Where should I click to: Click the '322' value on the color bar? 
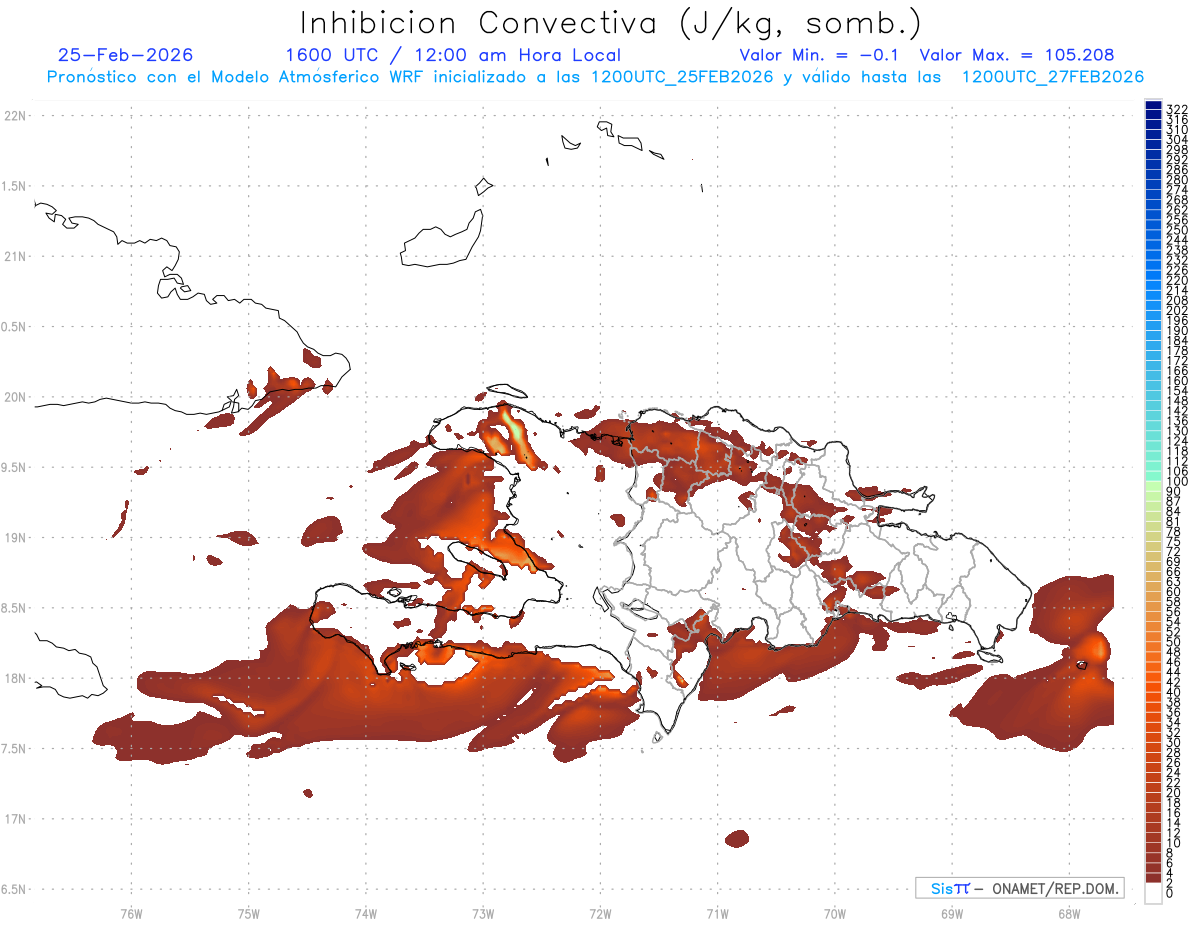click(x=1177, y=108)
